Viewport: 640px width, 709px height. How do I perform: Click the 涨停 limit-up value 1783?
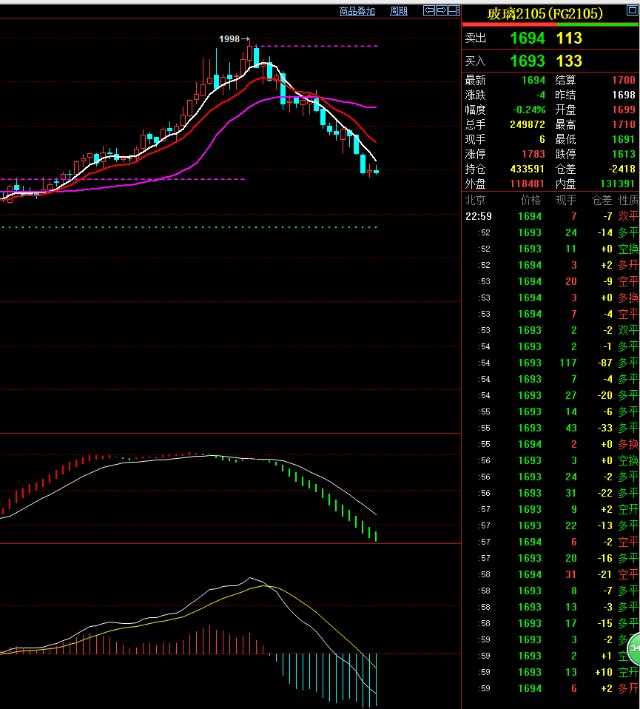tap(530, 155)
